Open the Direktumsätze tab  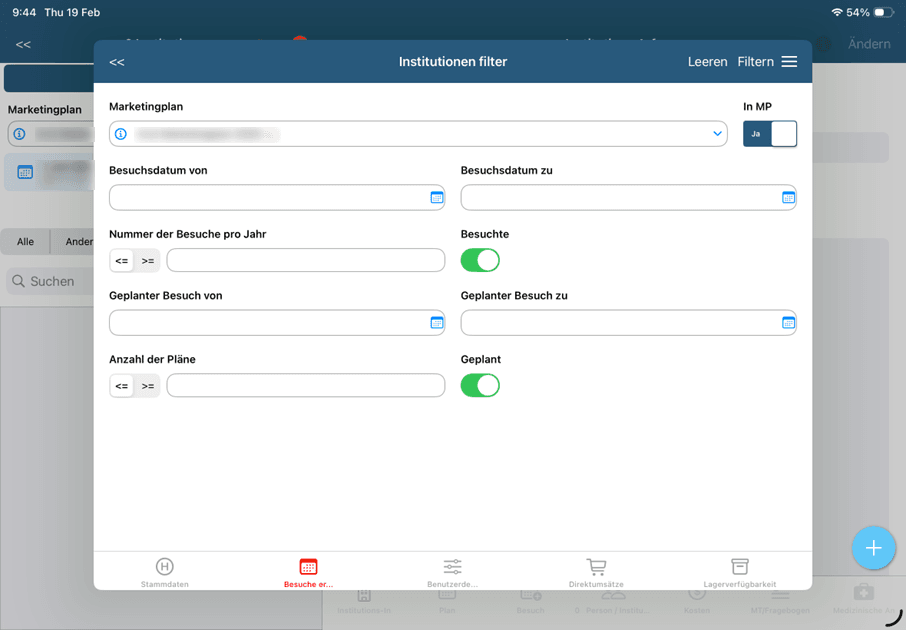(596, 573)
